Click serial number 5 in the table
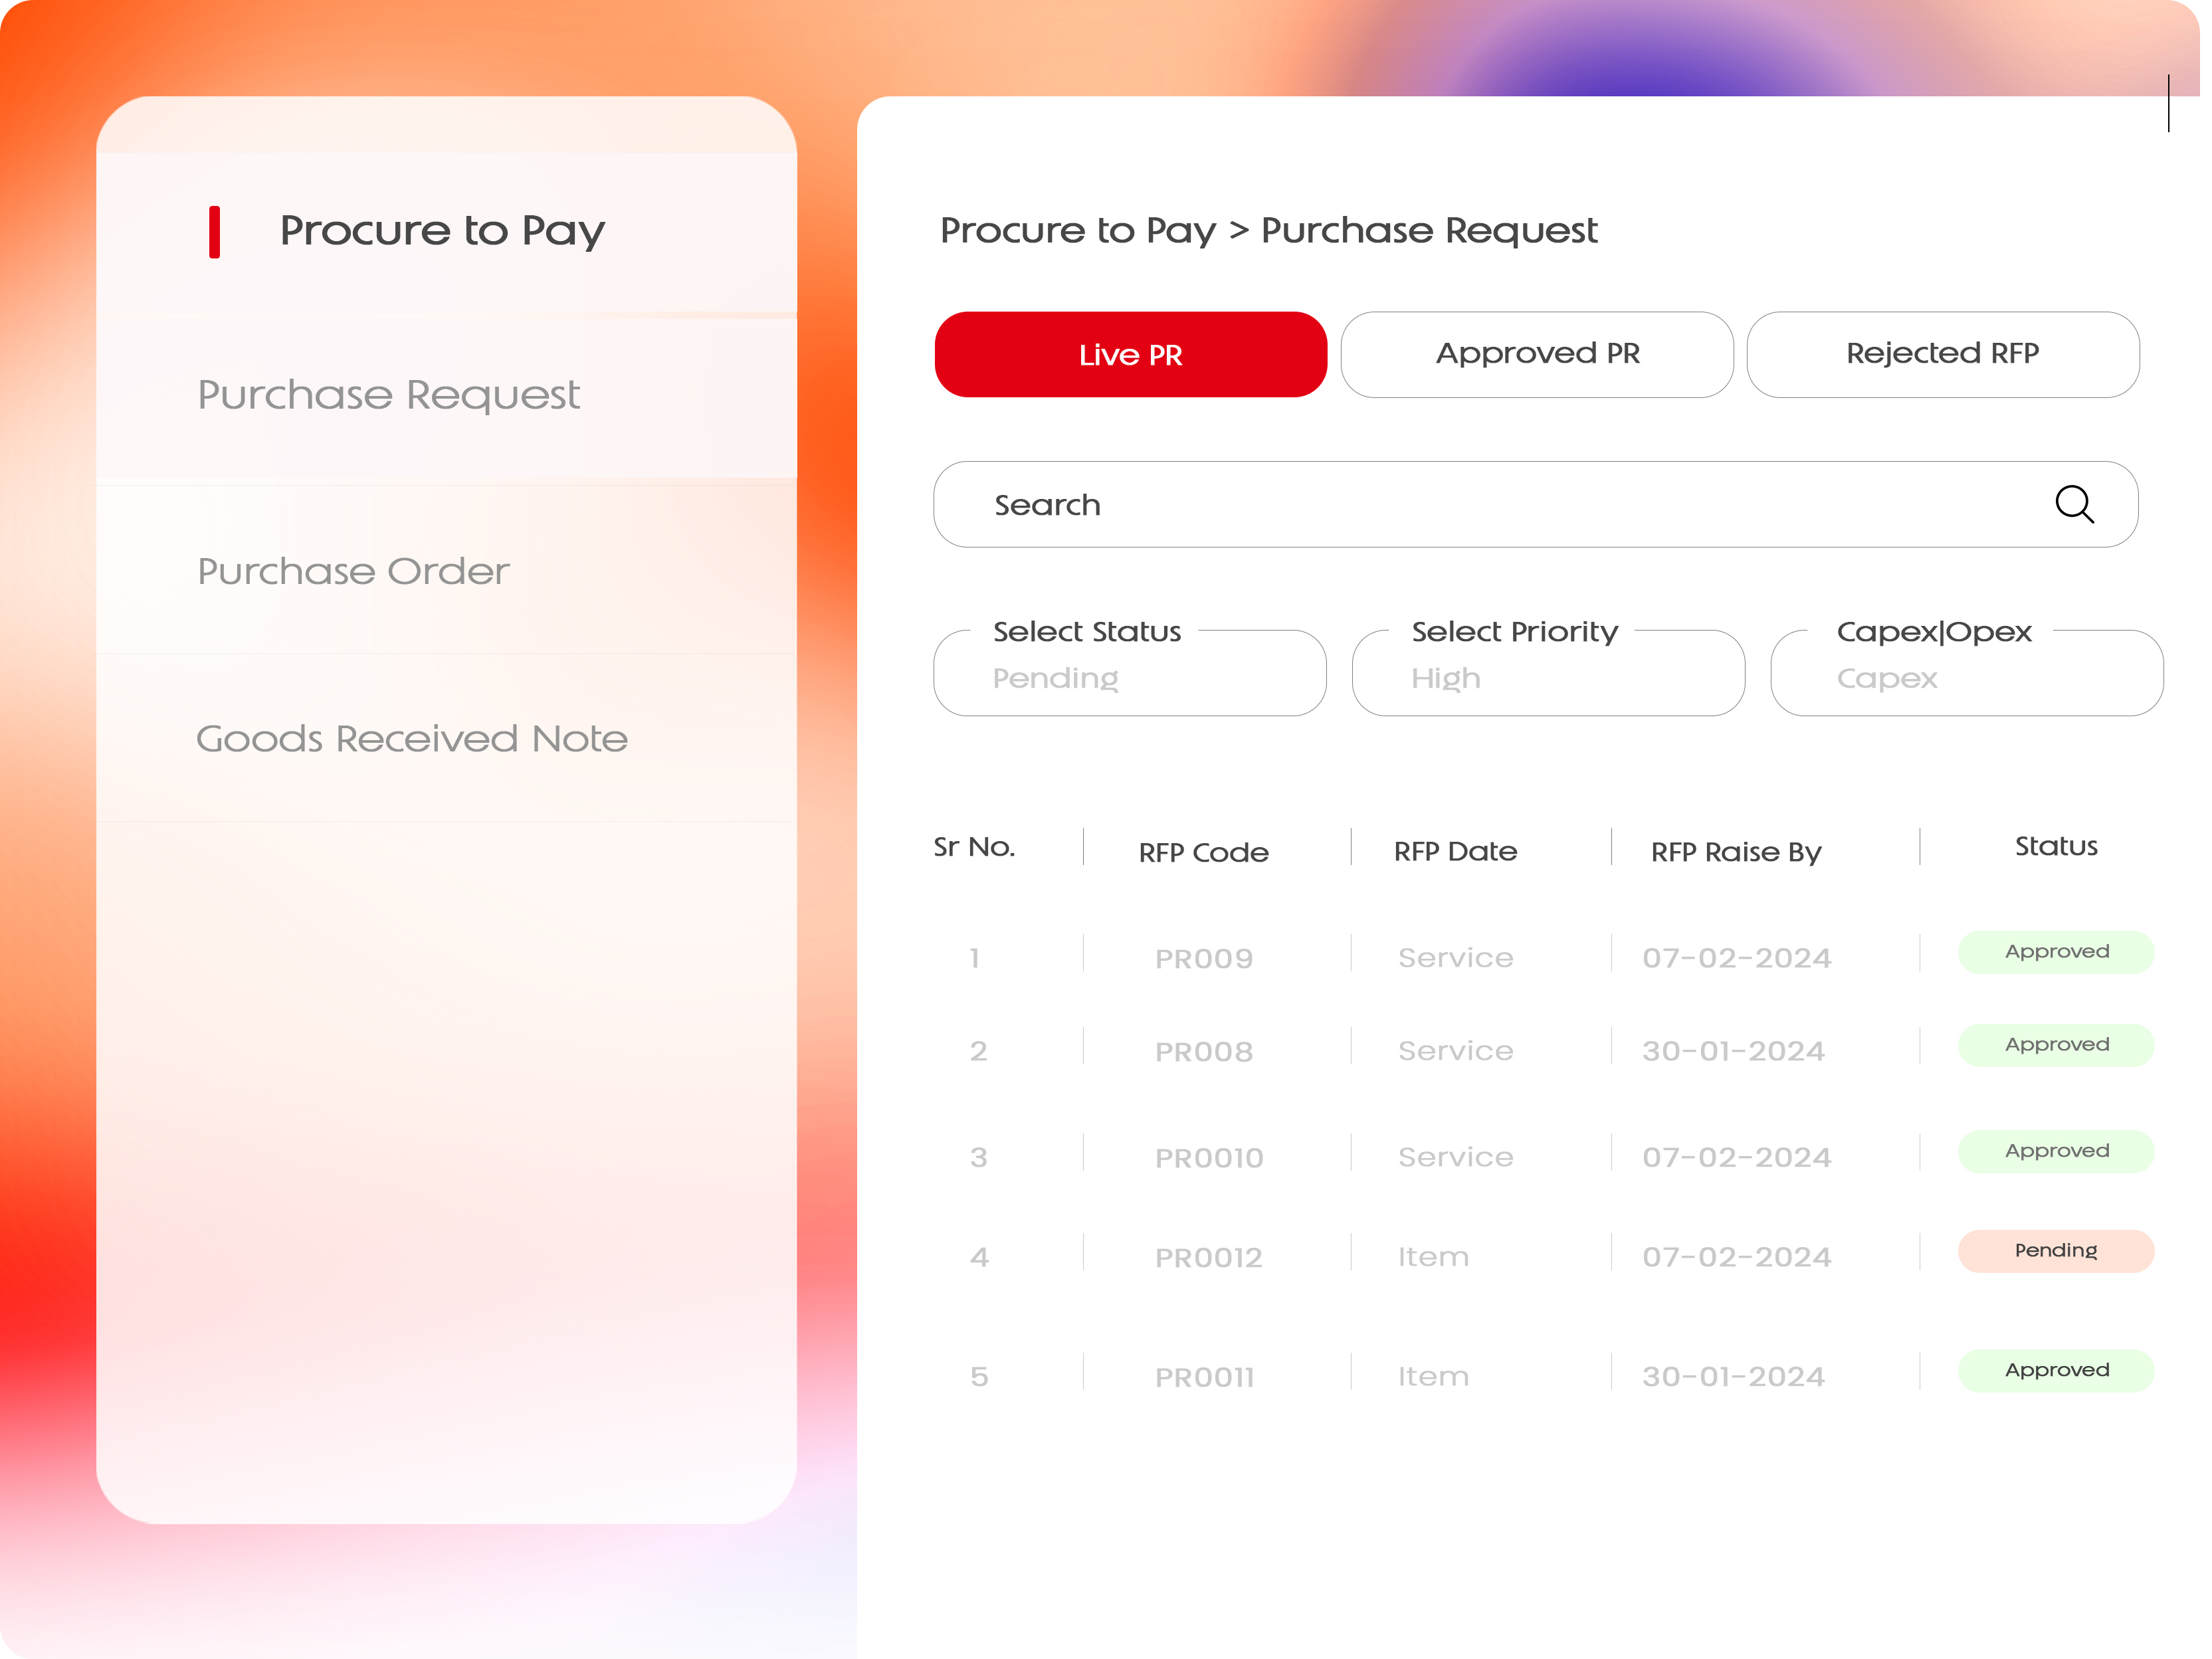The width and height of the screenshot is (2212, 1659). tap(979, 1377)
